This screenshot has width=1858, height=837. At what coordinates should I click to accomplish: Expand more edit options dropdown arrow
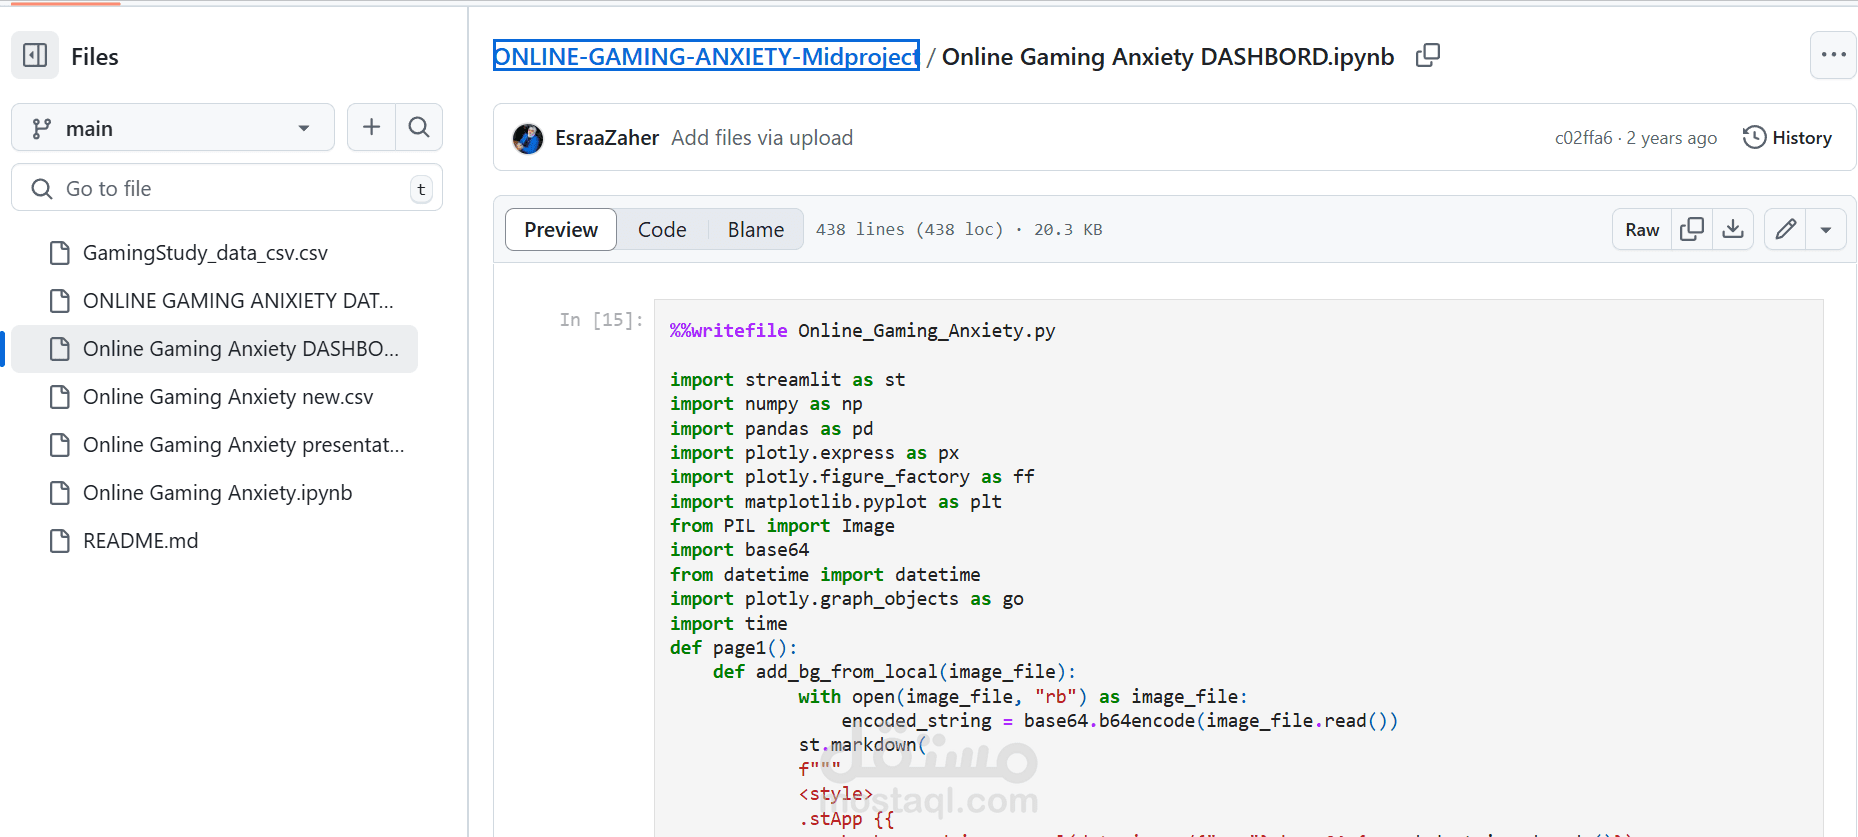(x=1826, y=230)
